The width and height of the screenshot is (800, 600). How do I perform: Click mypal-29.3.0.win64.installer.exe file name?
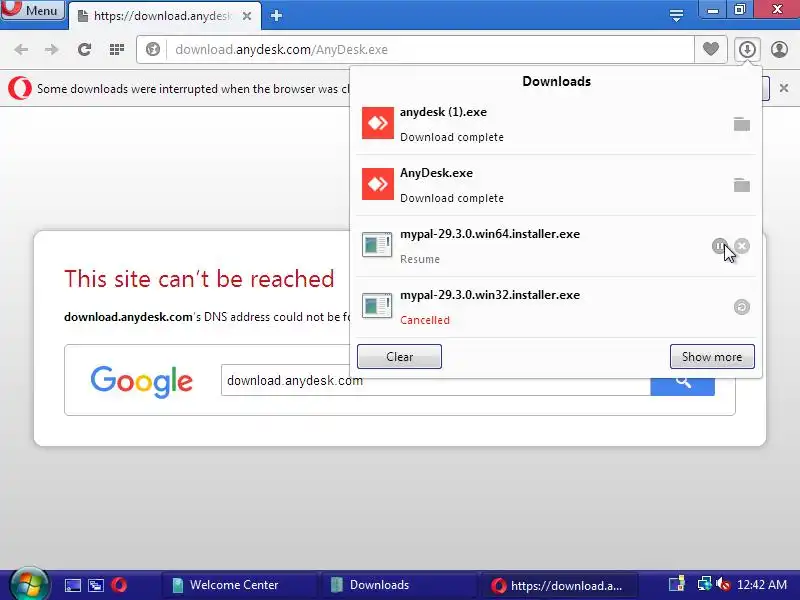pos(490,234)
